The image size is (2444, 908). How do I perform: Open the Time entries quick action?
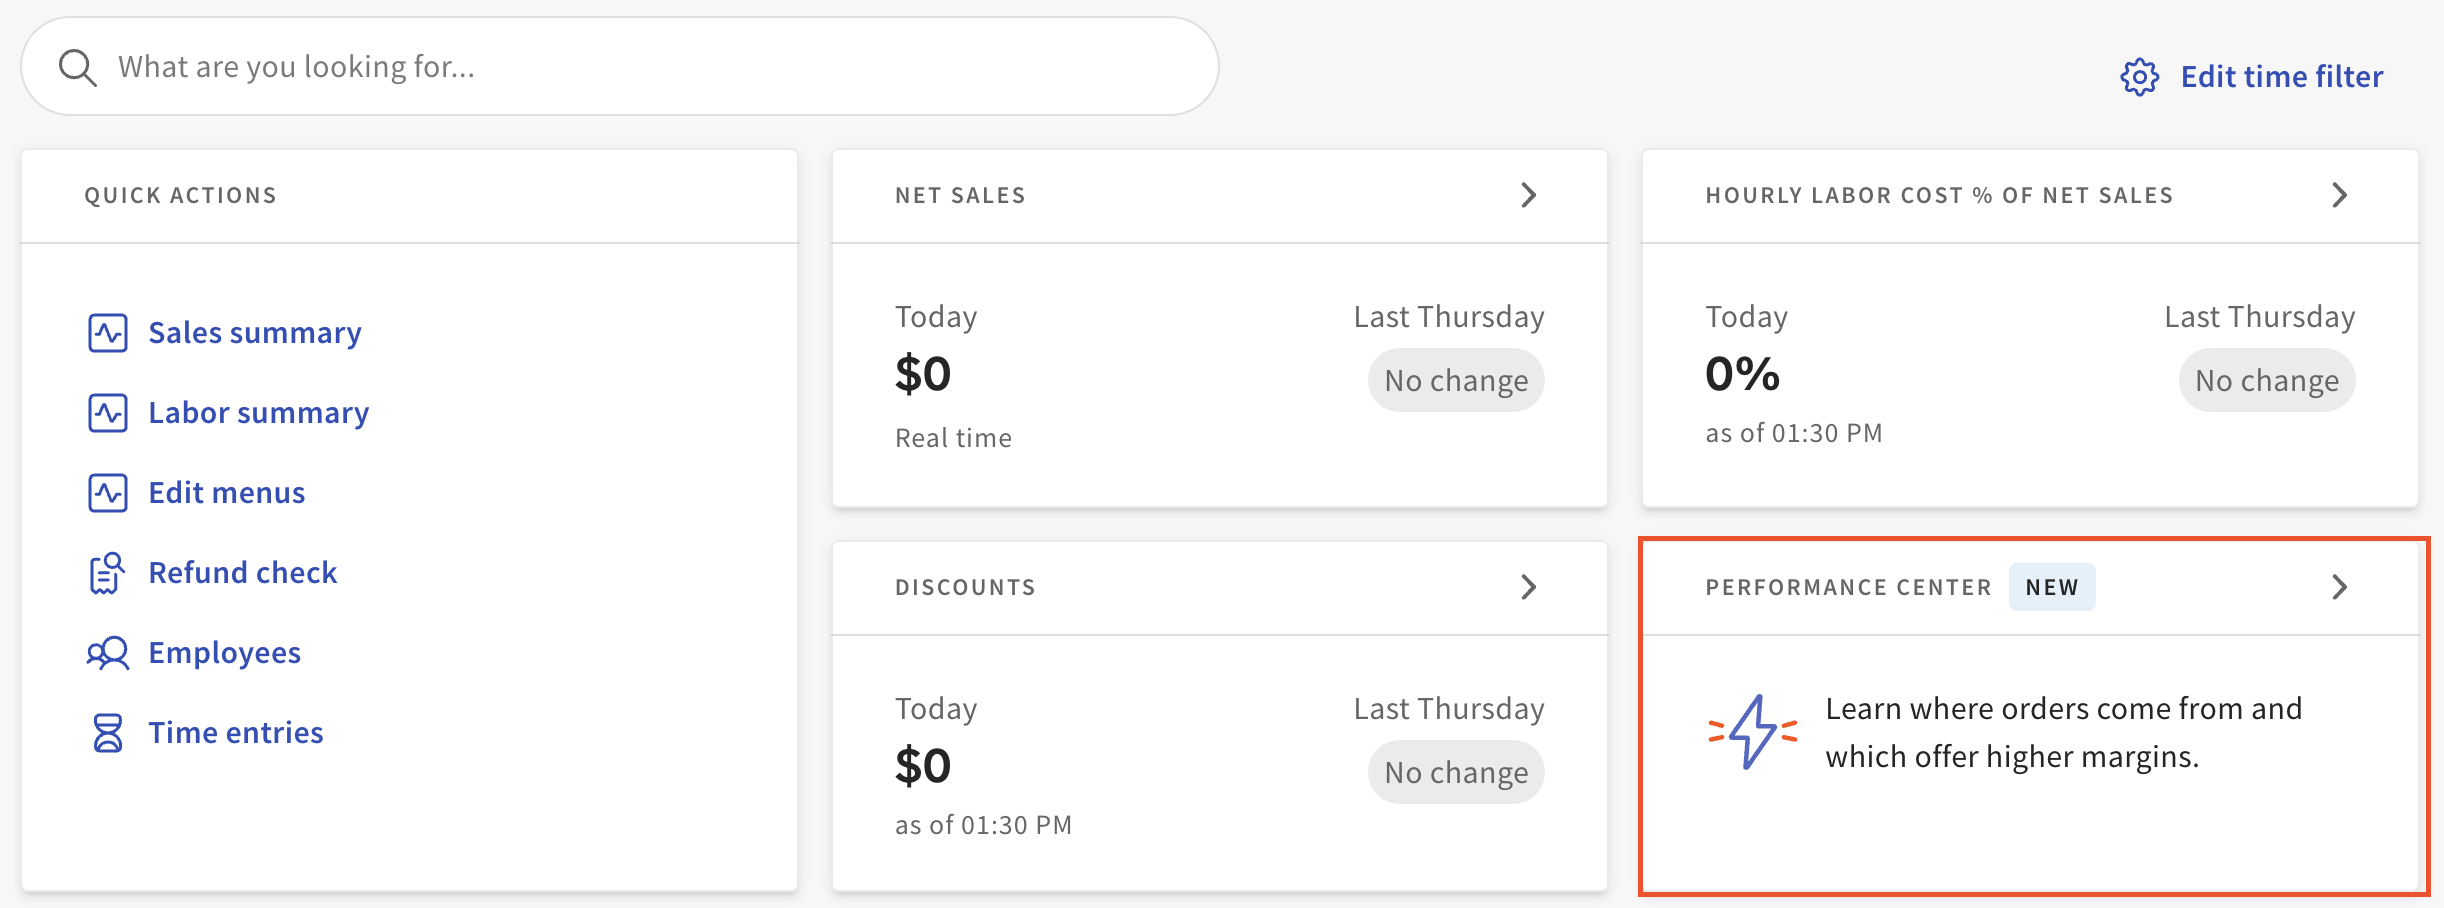click(x=236, y=731)
